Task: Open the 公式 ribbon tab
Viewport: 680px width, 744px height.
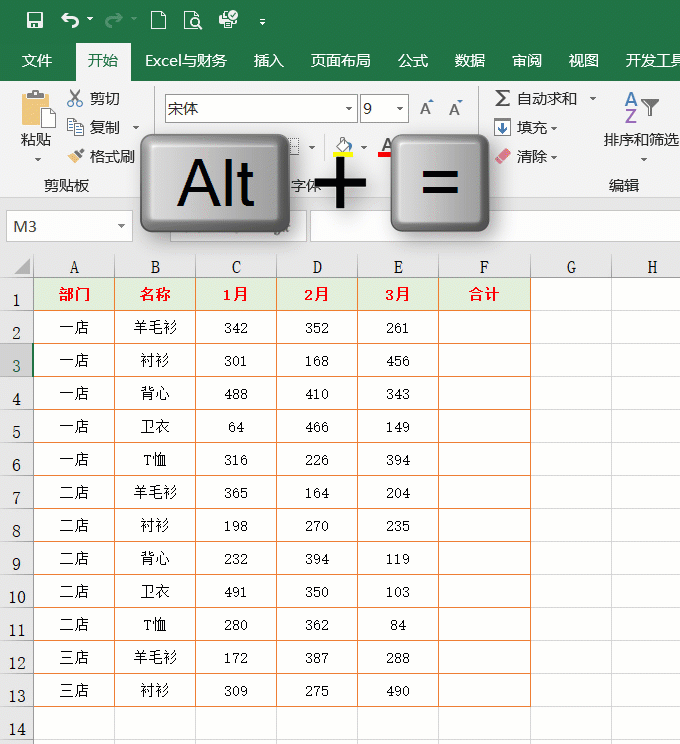Action: pyautogui.click(x=413, y=60)
